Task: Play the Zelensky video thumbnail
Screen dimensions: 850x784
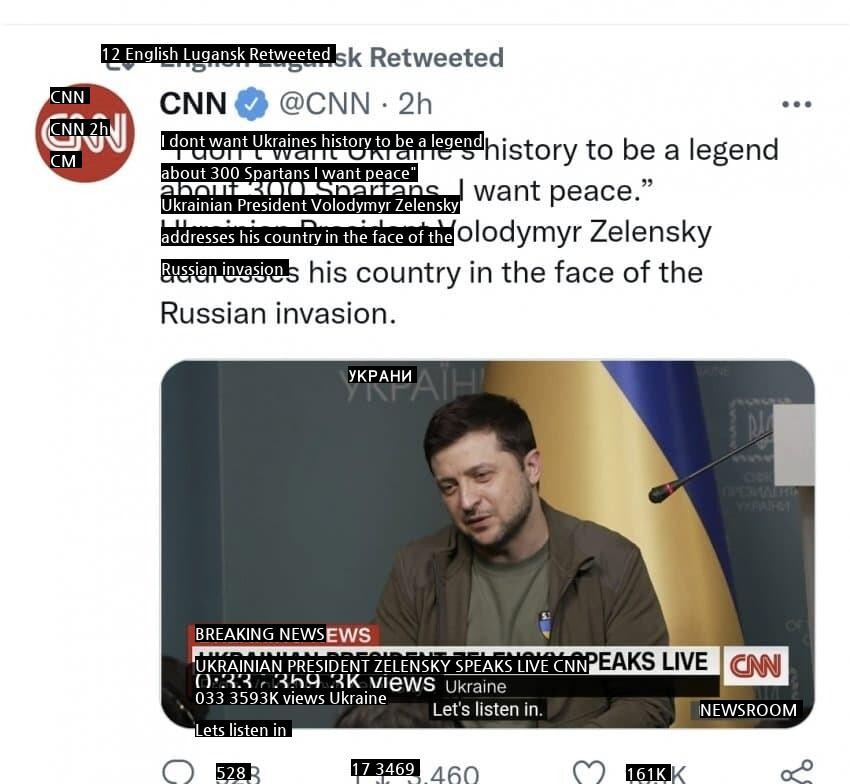Action: click(x=487, y=500)
